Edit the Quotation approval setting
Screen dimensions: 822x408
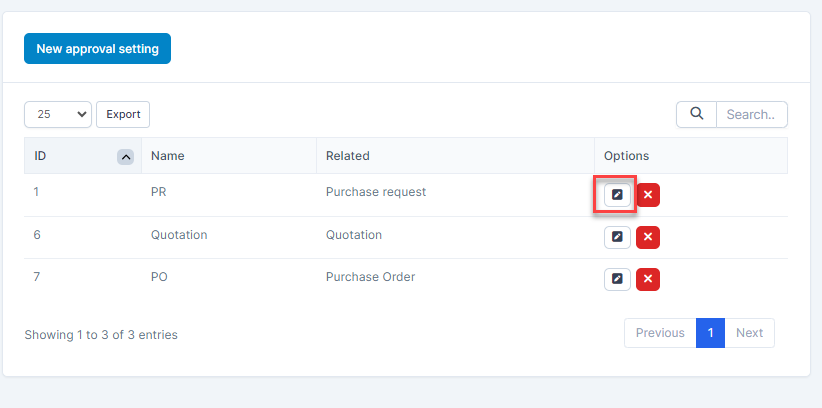pos(617,237)
